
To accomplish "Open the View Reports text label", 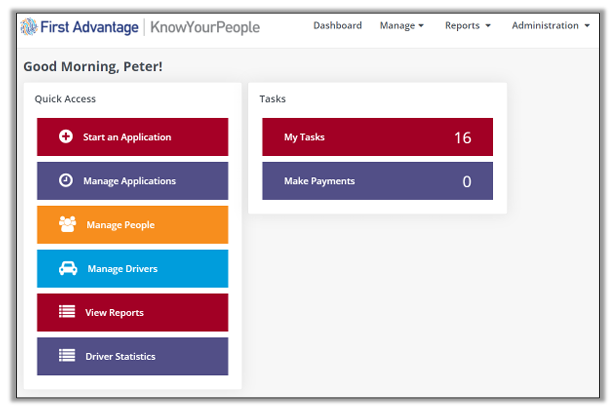I will click(x=114, y=313).
